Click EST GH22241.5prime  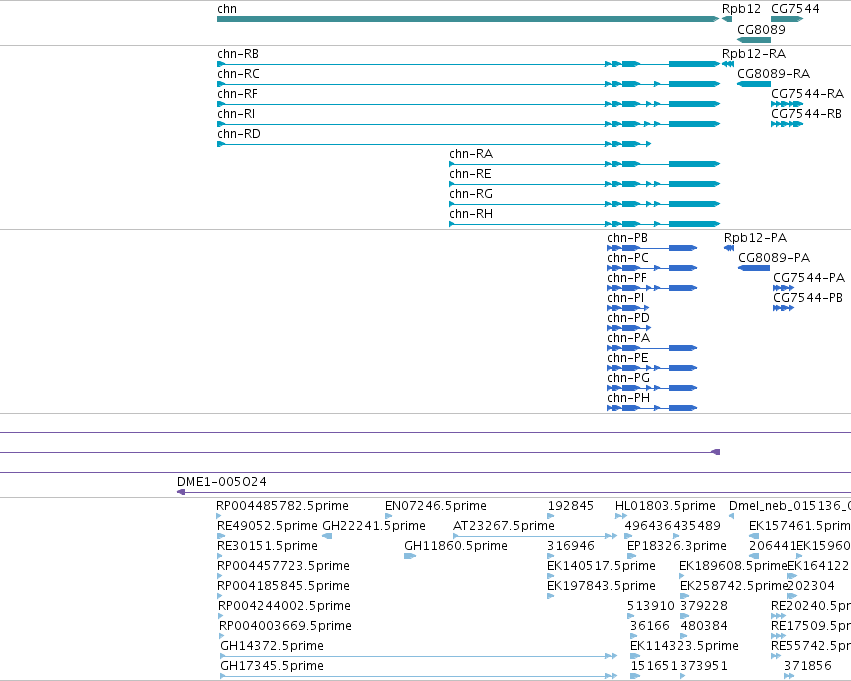point(374,526)
